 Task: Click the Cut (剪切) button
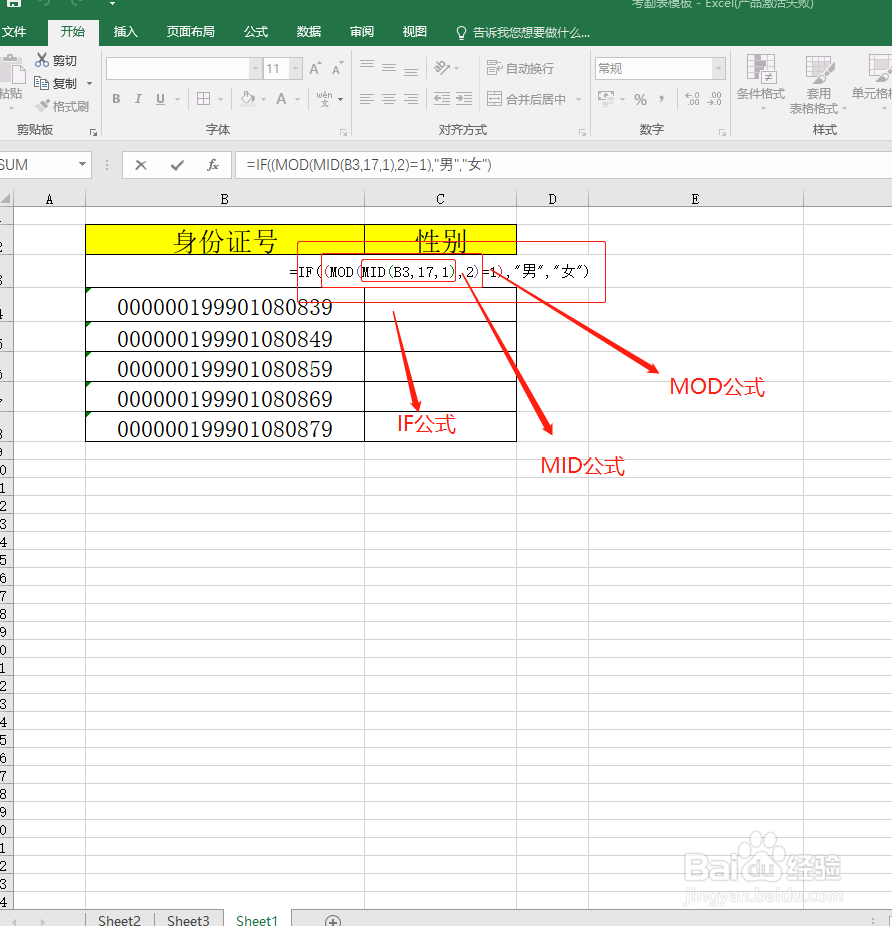point(56,60)
